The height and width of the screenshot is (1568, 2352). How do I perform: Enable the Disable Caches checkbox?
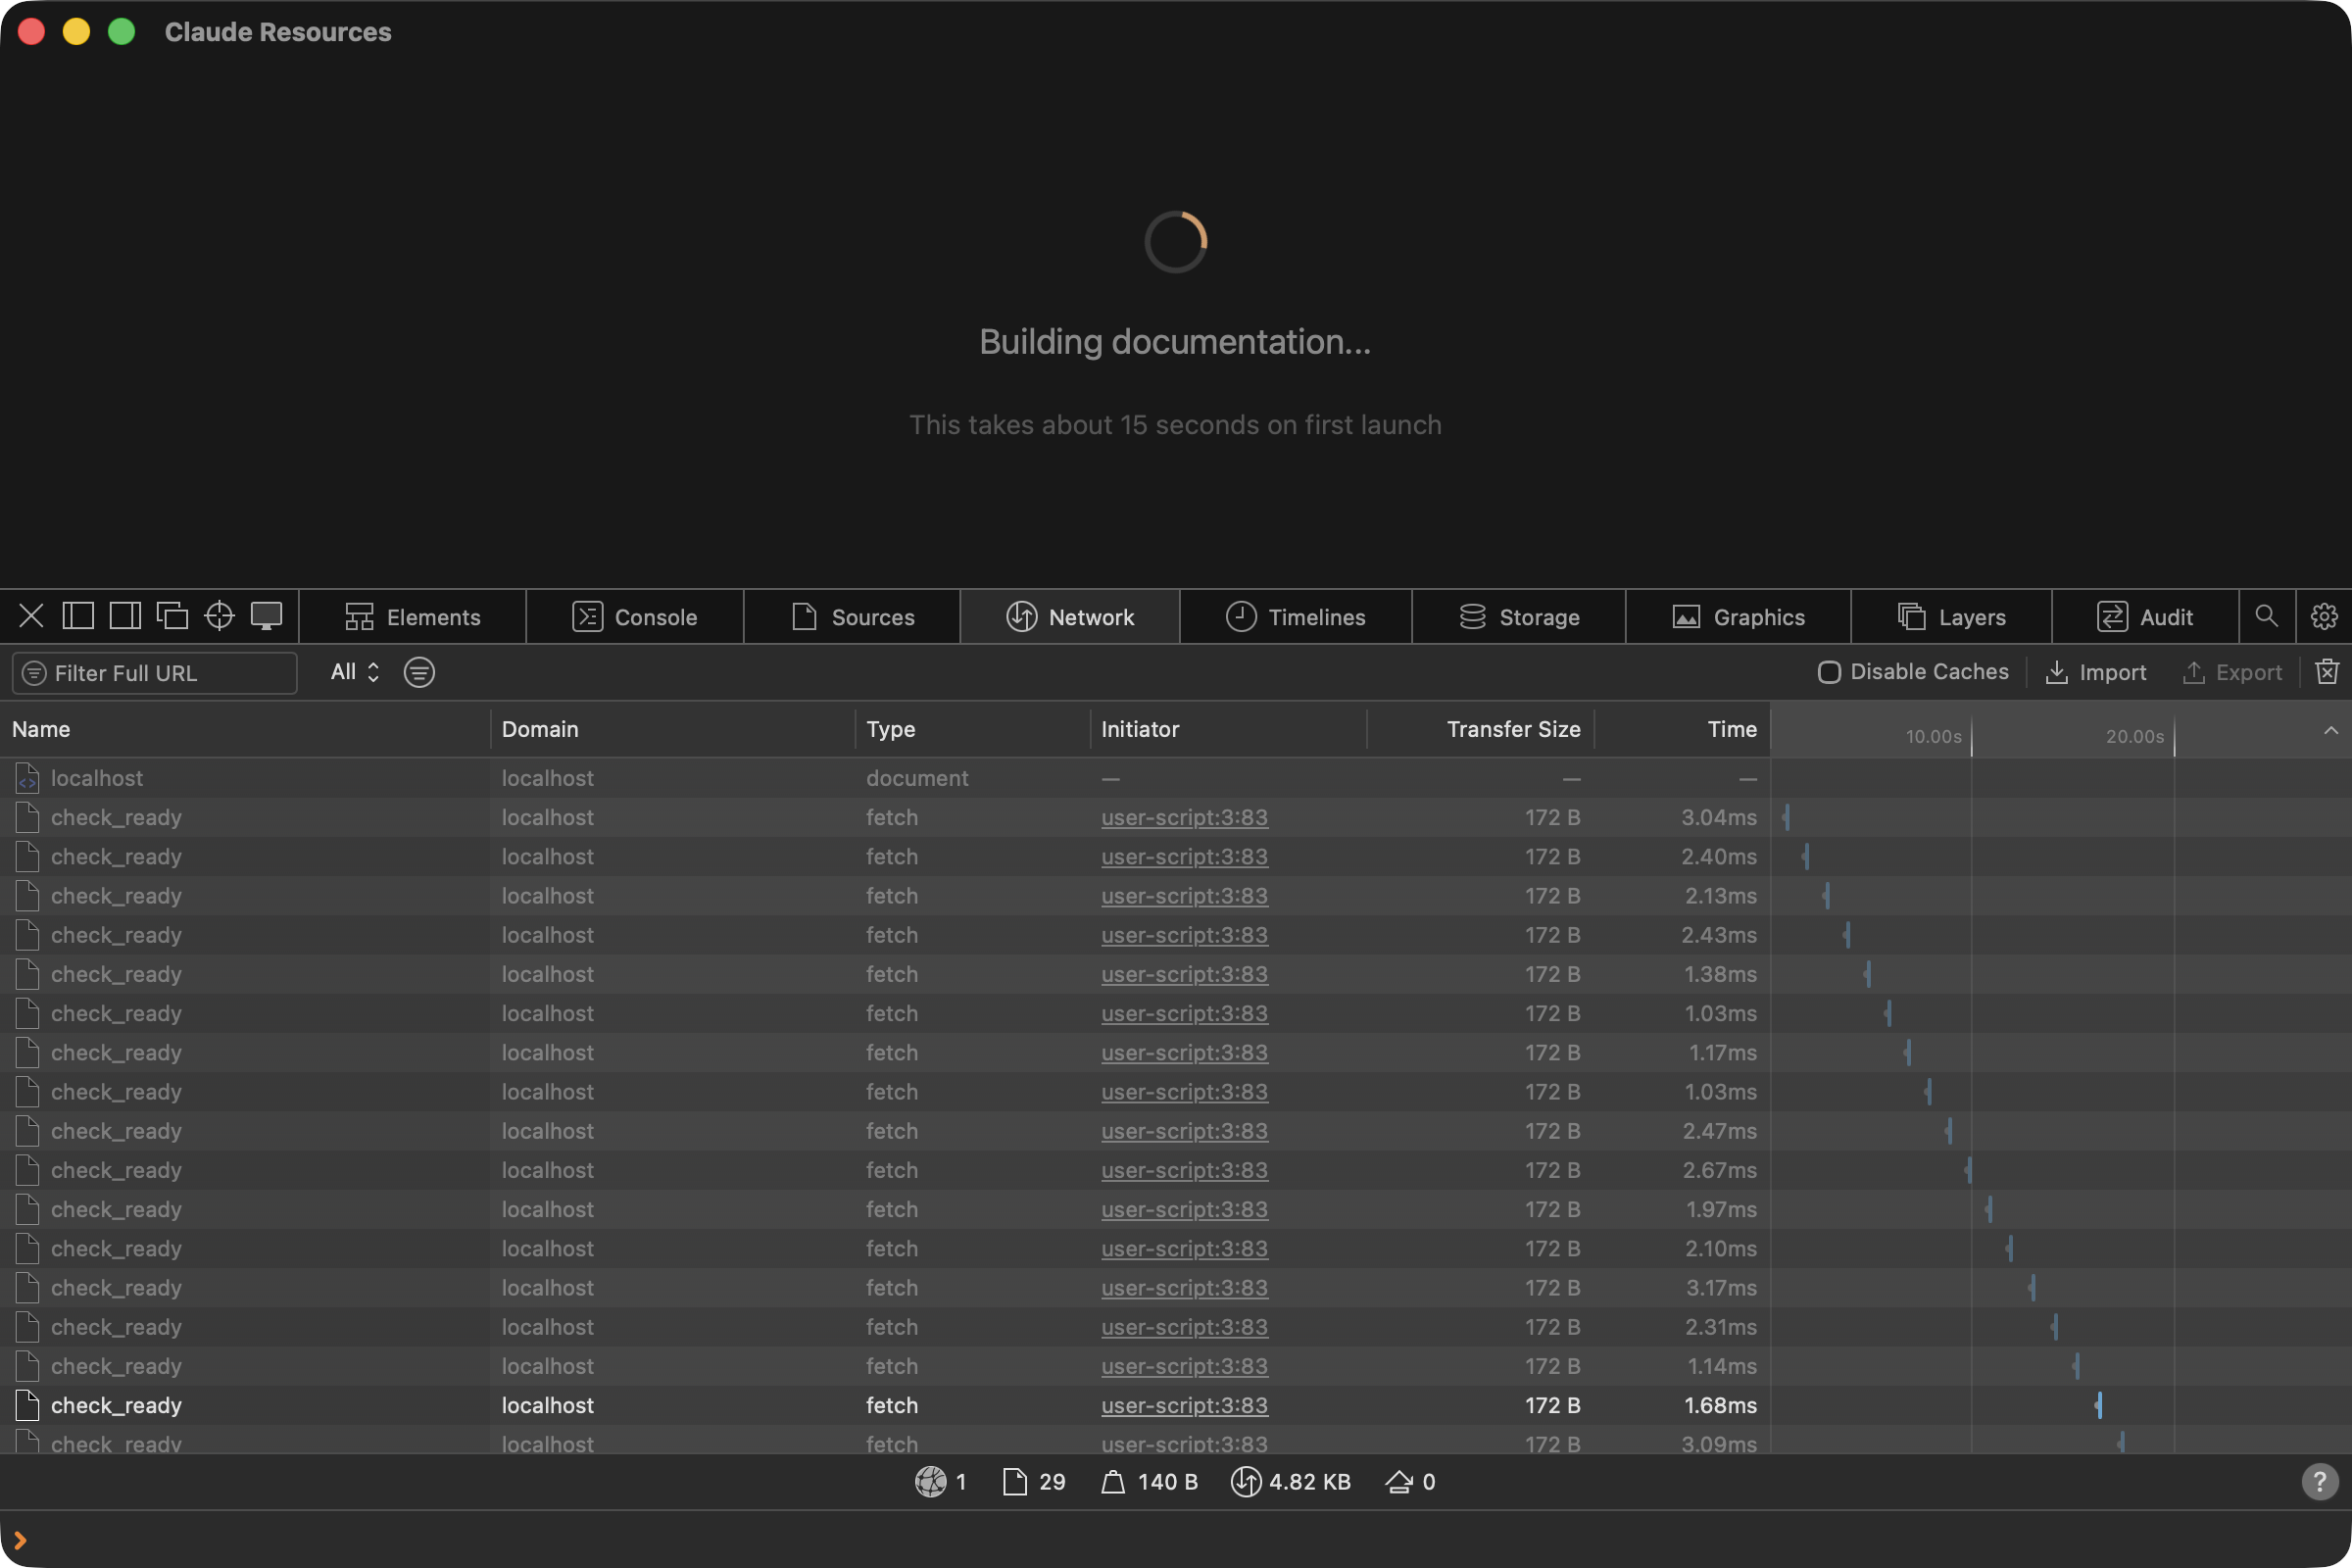1829,672
